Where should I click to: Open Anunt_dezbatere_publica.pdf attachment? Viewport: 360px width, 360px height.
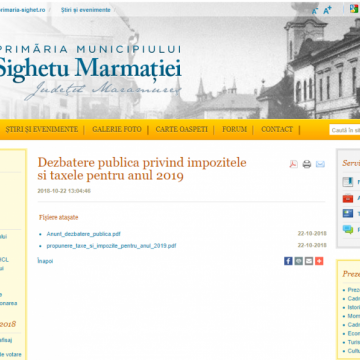84,234
